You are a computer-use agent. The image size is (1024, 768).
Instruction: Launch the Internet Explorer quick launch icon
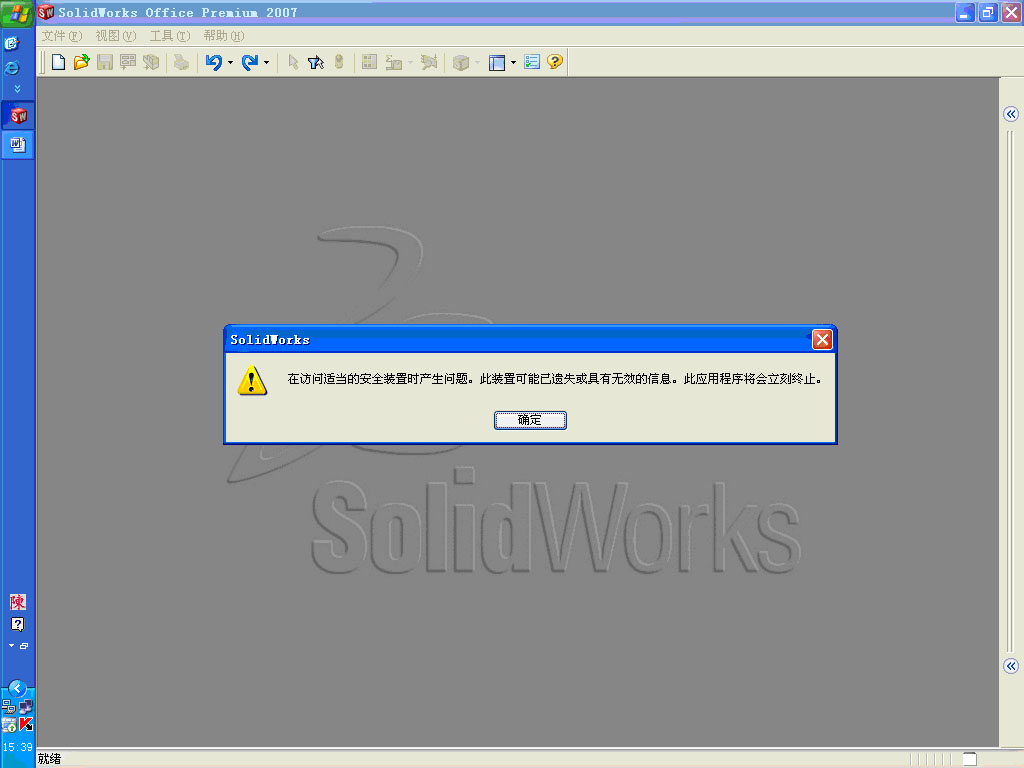click(x=12, y=68)
